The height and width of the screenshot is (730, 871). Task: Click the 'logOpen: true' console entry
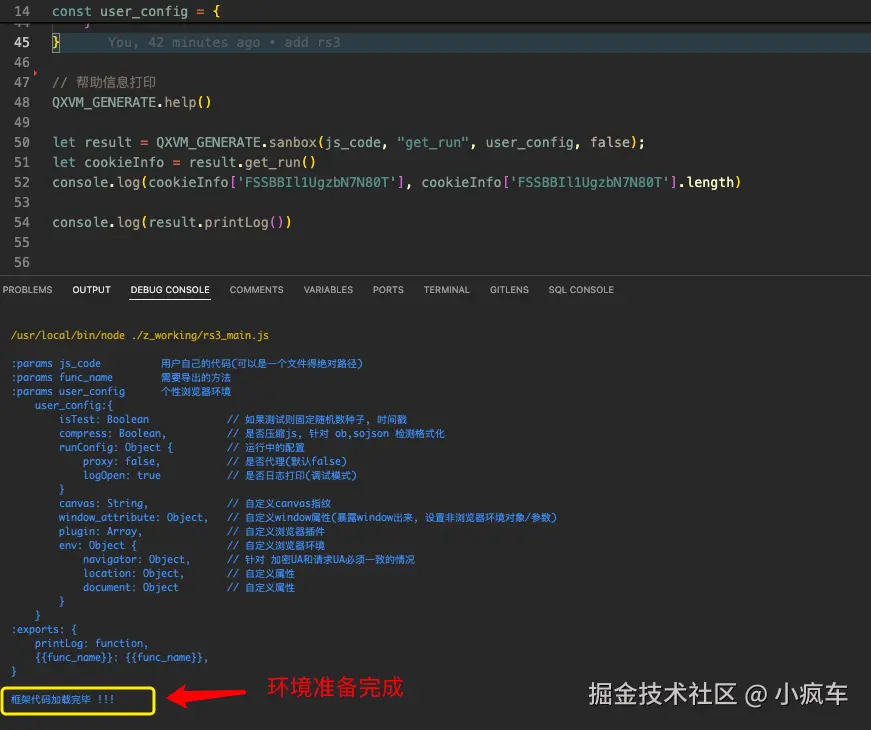coord(122,475)
